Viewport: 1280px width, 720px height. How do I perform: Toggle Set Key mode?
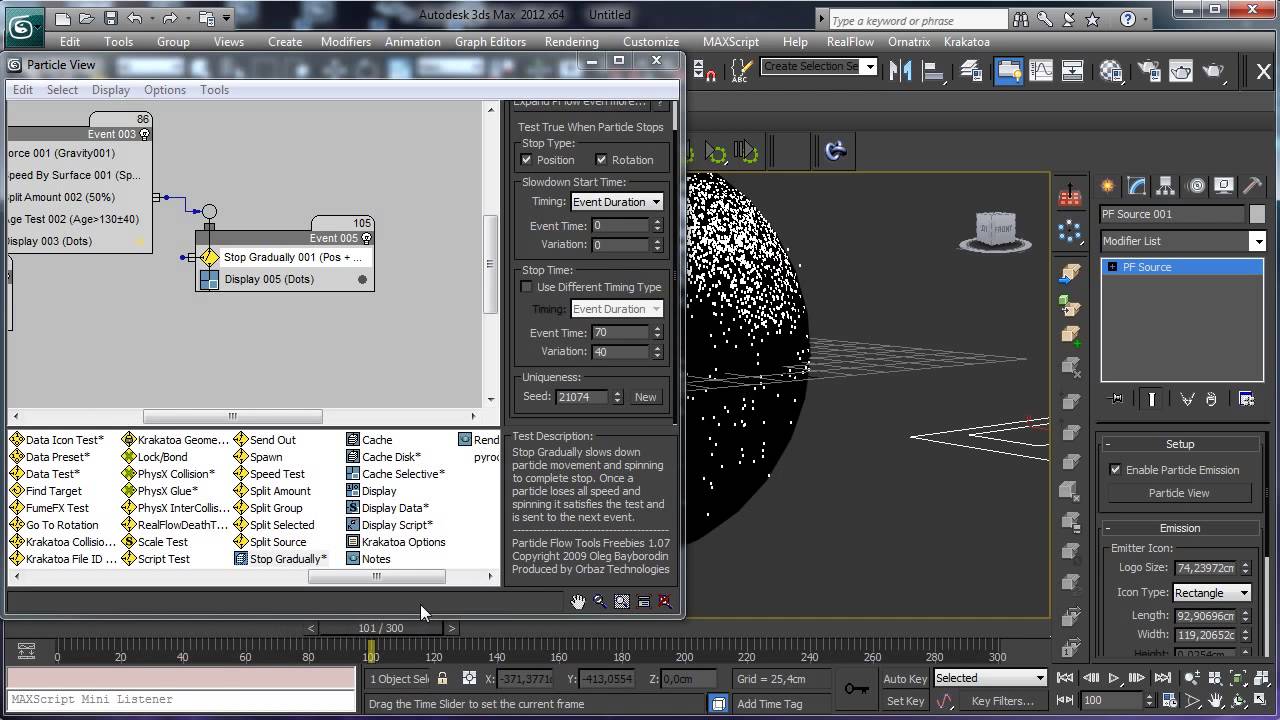[905, 701]
